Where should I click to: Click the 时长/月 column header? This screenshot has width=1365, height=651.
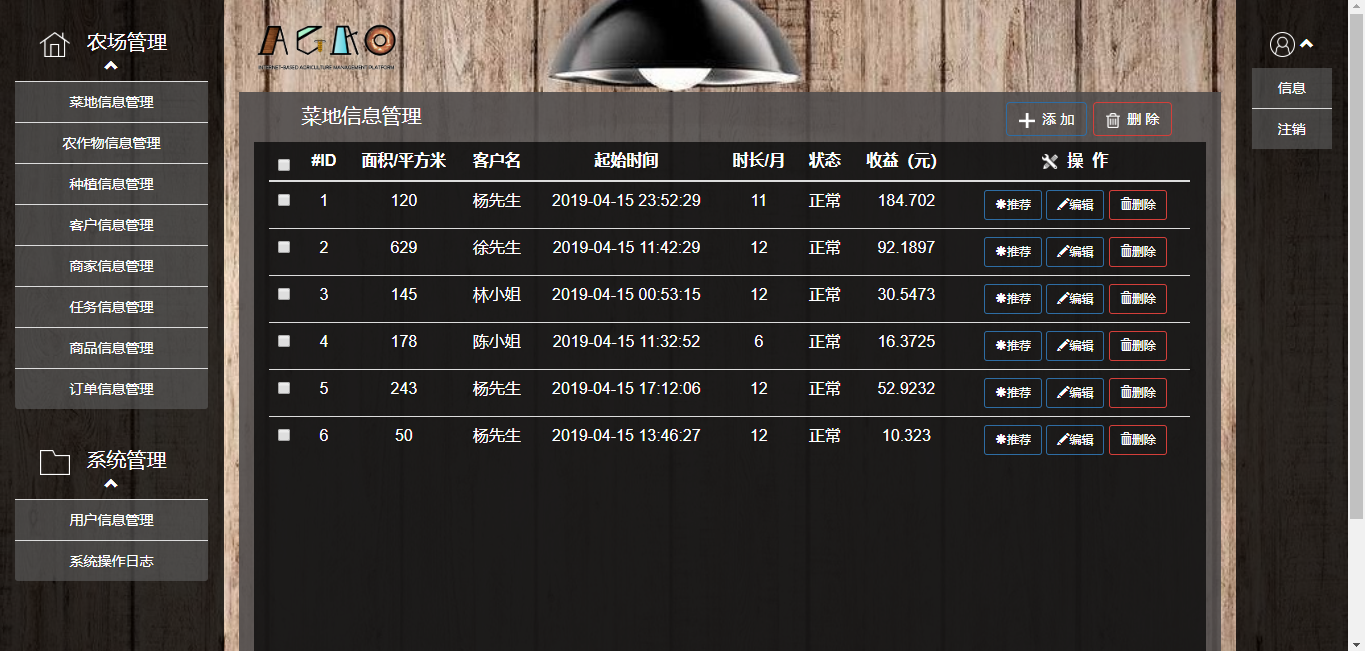[x=759, y=161]
